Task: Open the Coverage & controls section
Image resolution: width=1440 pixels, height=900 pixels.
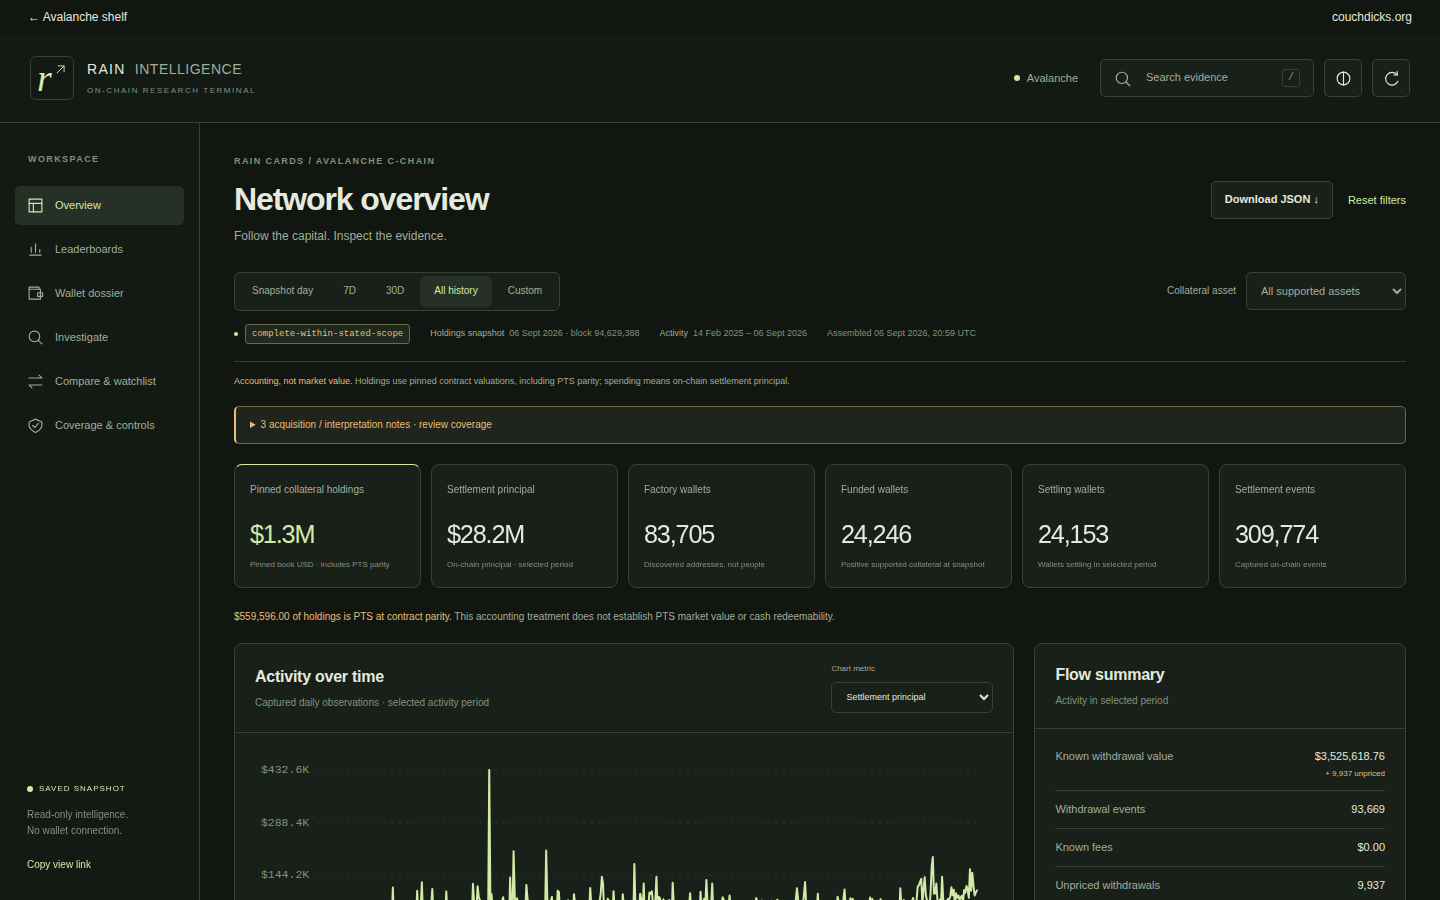Action: click(x=99, y=425)
